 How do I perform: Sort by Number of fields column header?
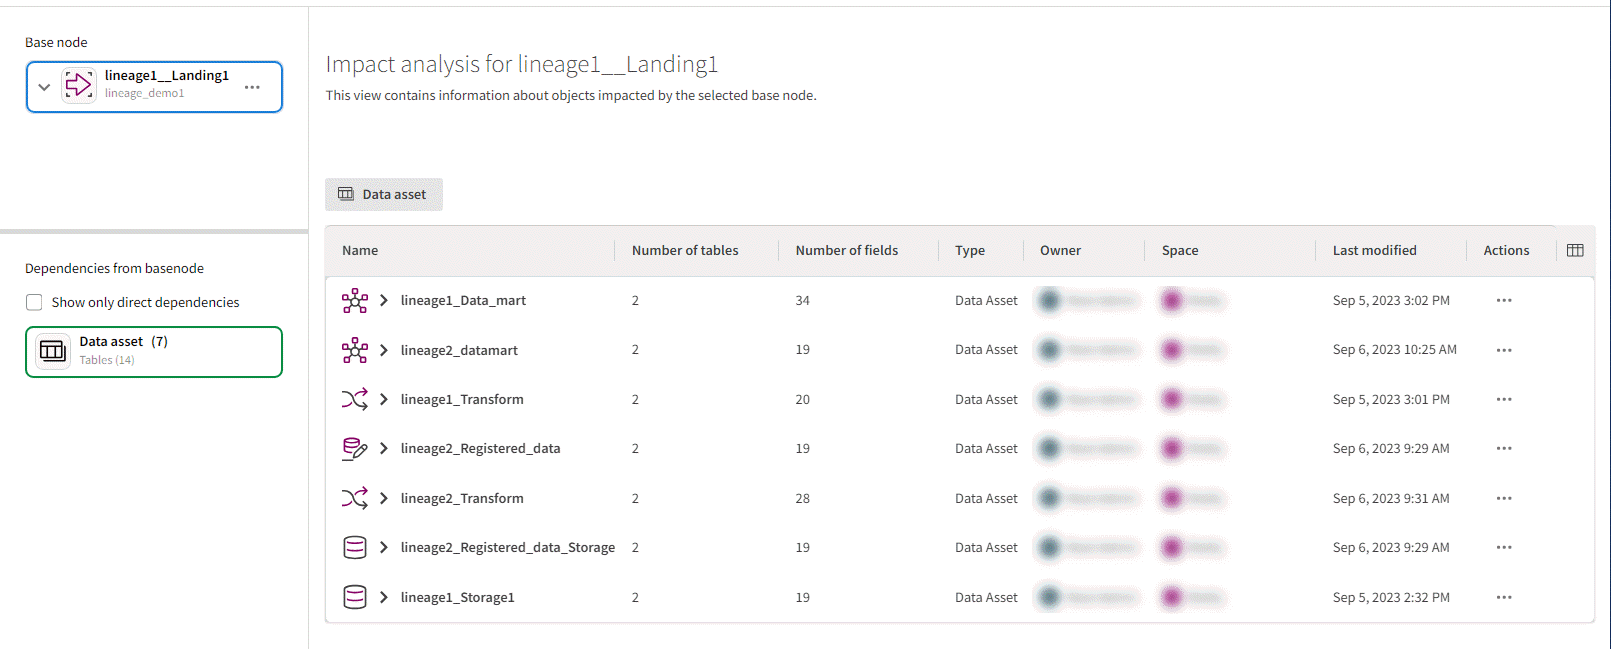click(846, 251)
